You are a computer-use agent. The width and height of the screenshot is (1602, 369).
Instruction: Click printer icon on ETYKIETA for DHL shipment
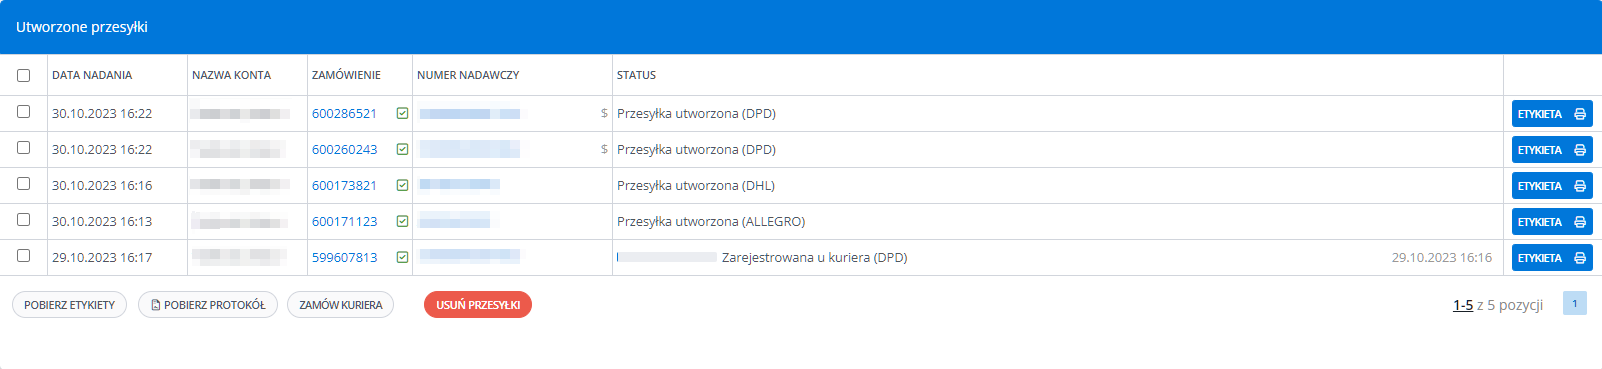coord(1580,186)
